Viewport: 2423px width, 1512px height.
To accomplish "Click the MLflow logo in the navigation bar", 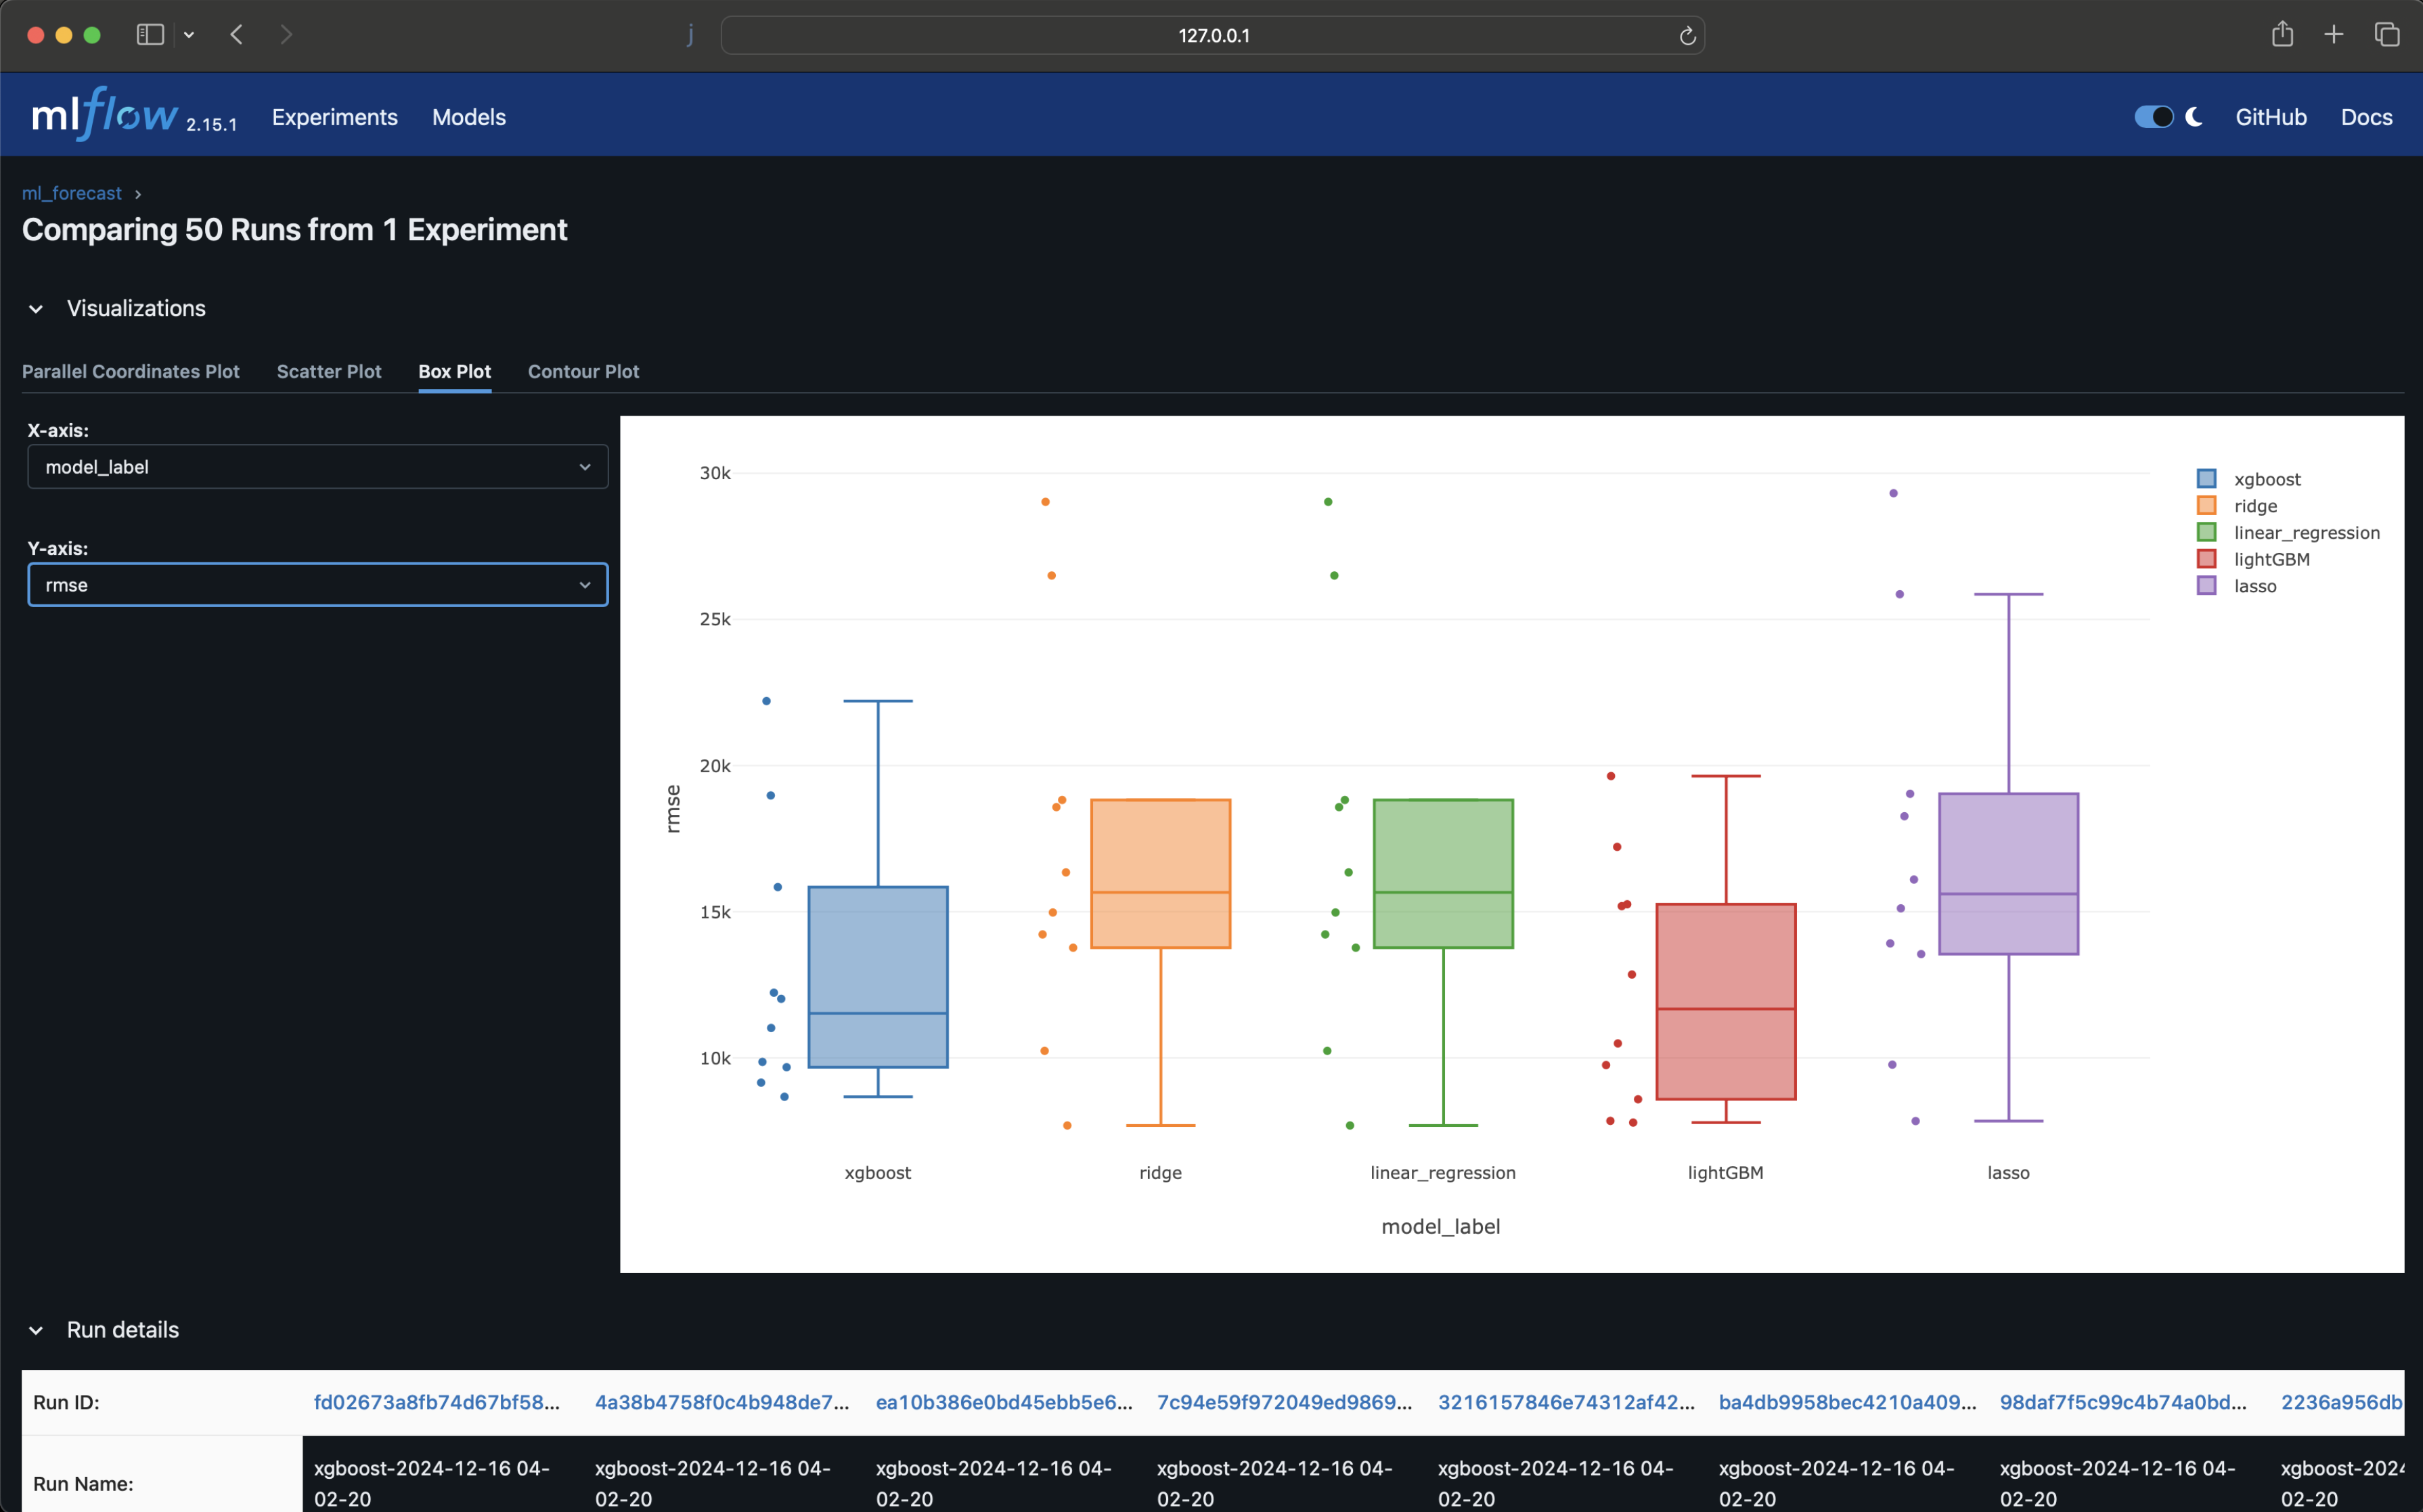I will click(x=103, y=113).
